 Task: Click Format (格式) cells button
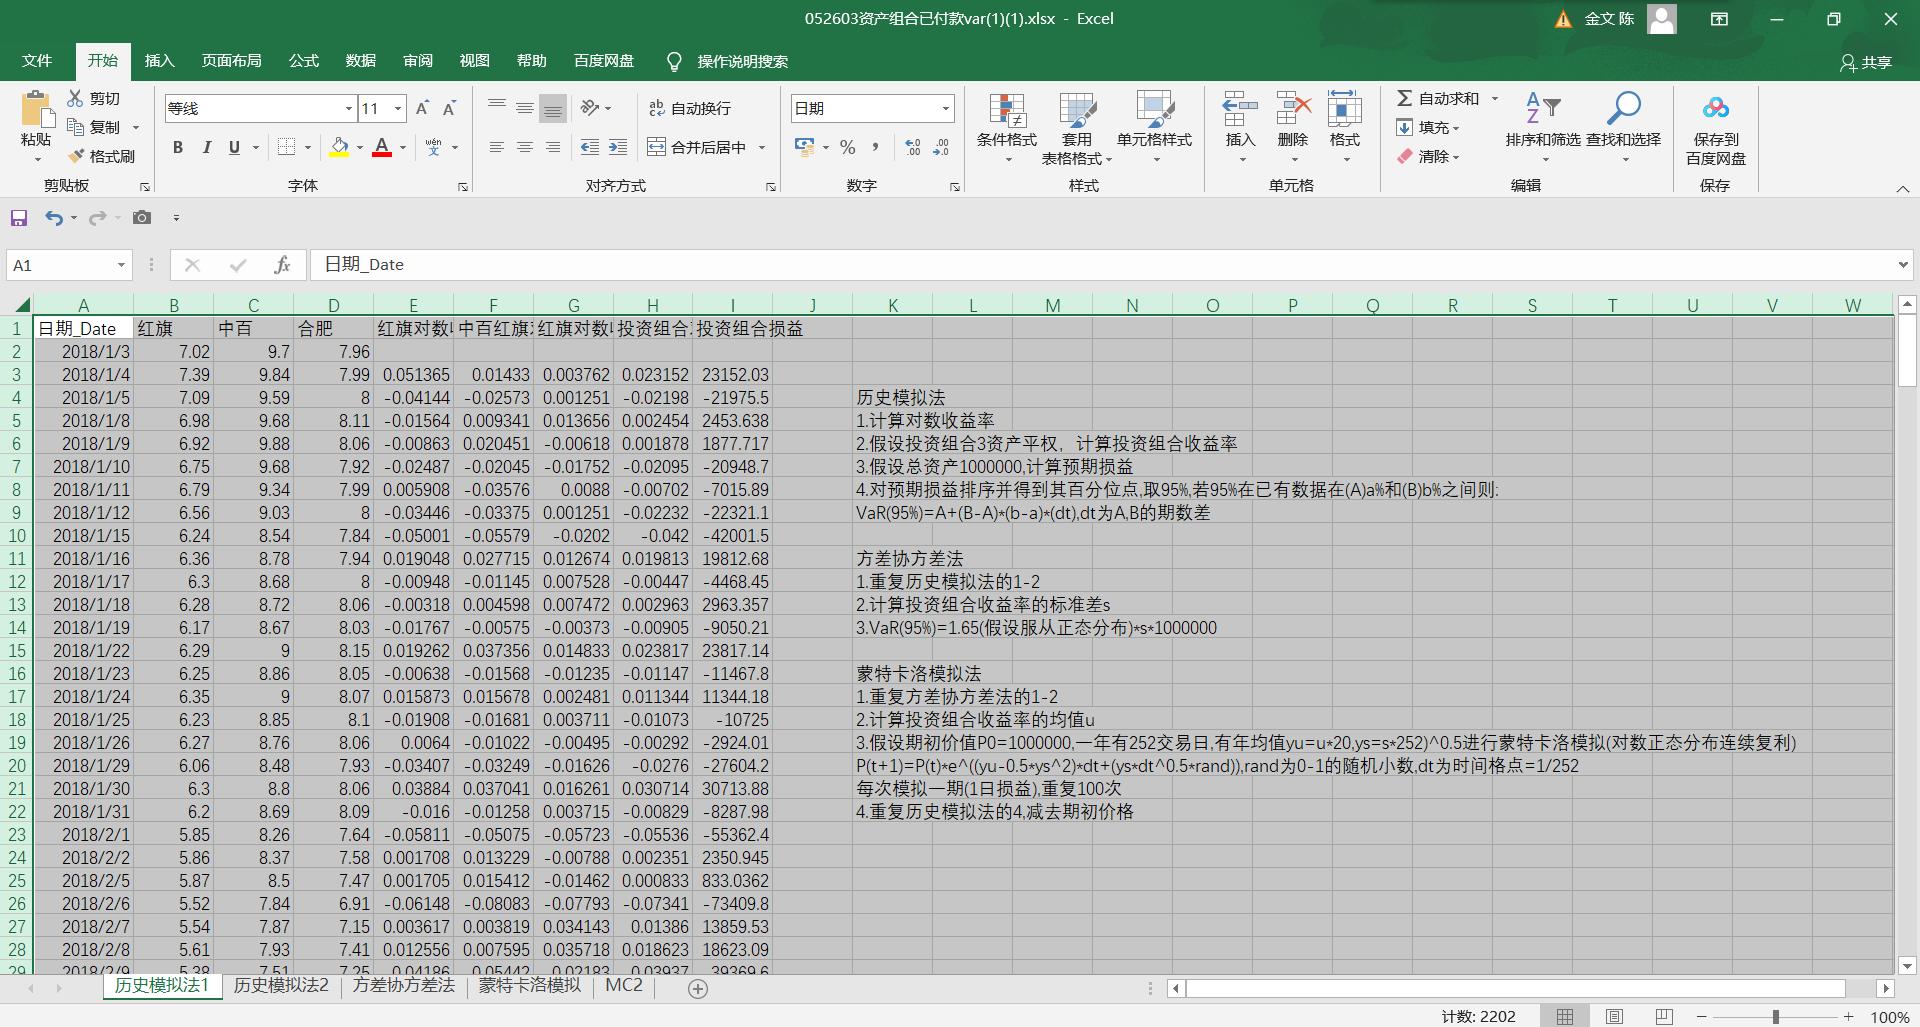(x=1345, y=128)
